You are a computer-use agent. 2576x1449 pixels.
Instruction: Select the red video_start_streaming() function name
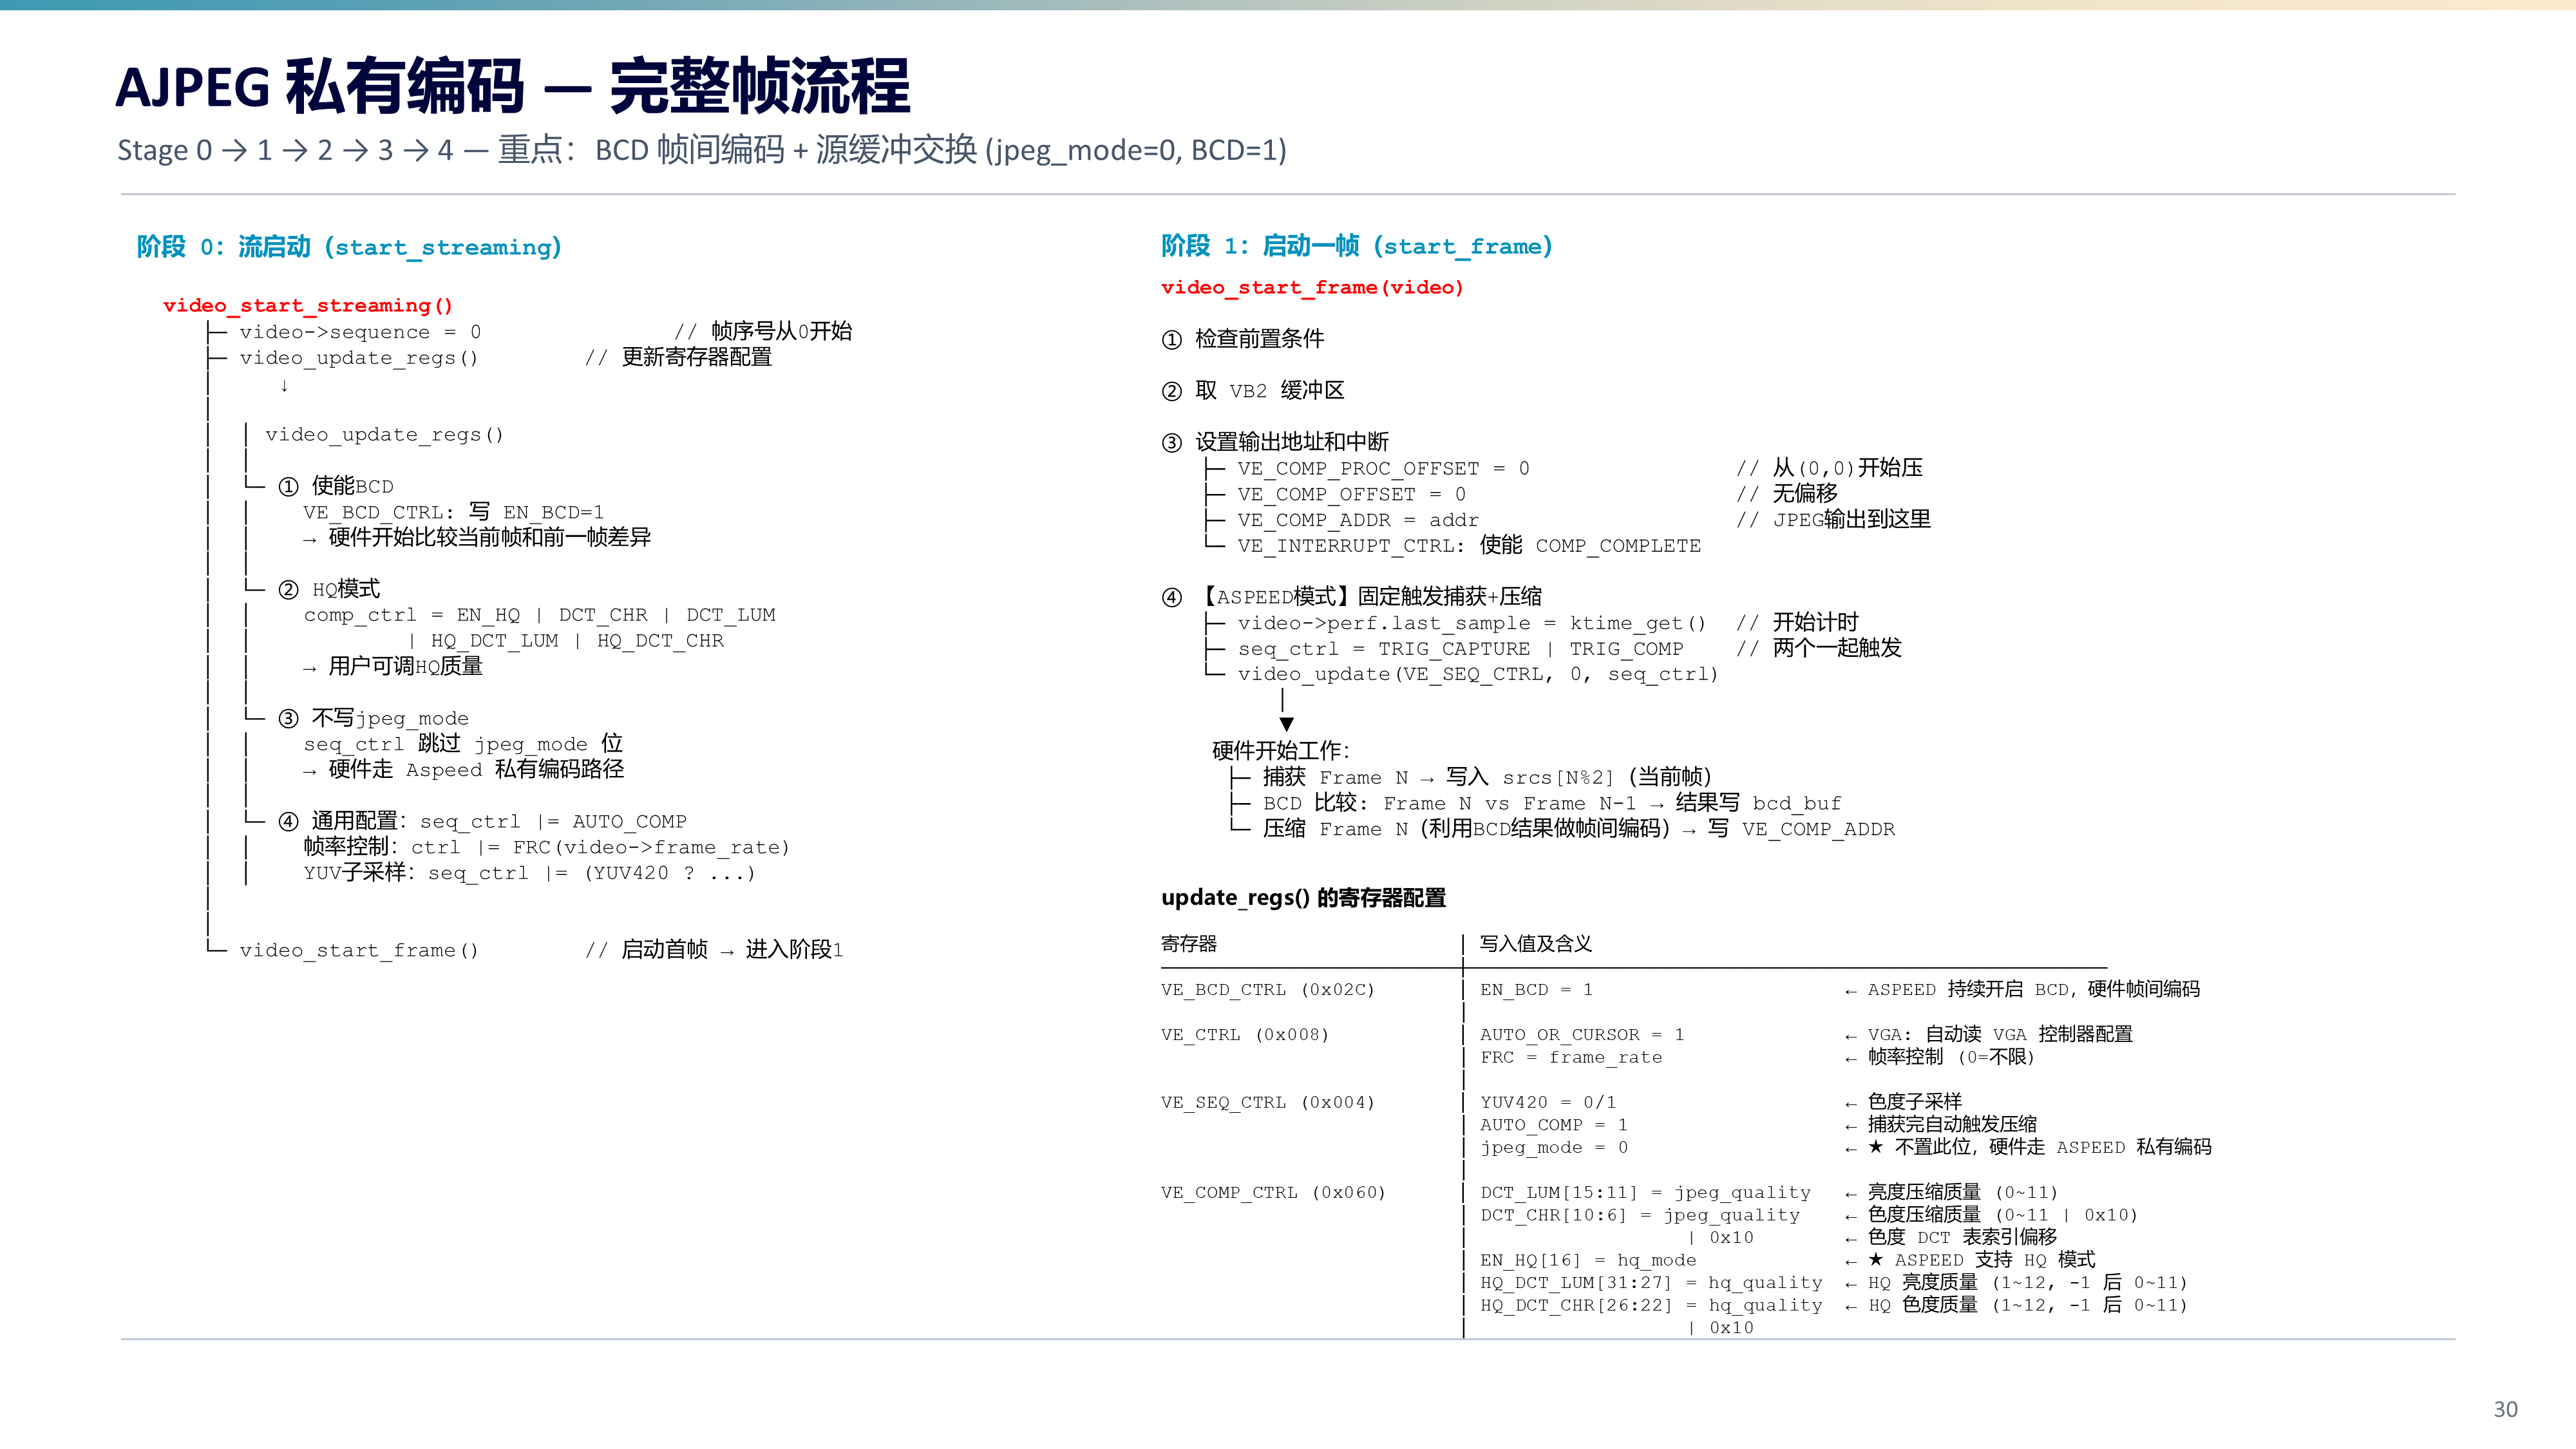pyautogui.click(x=308, y=305)
